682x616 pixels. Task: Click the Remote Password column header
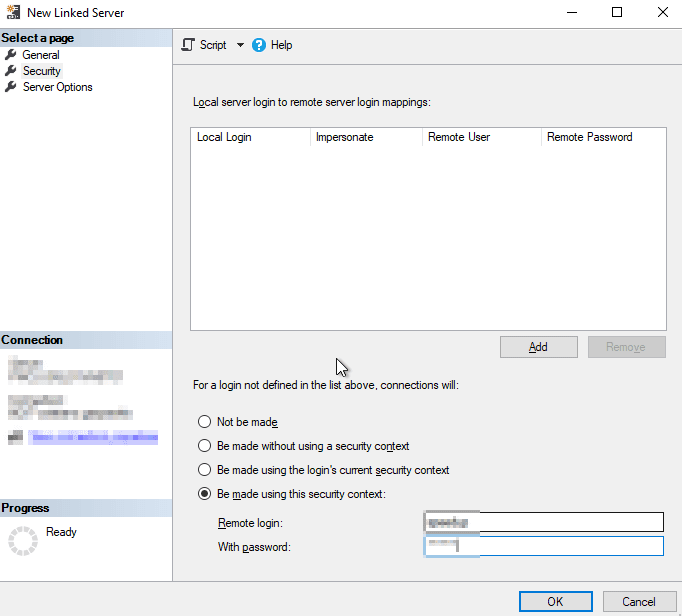[x=603, y=137]
